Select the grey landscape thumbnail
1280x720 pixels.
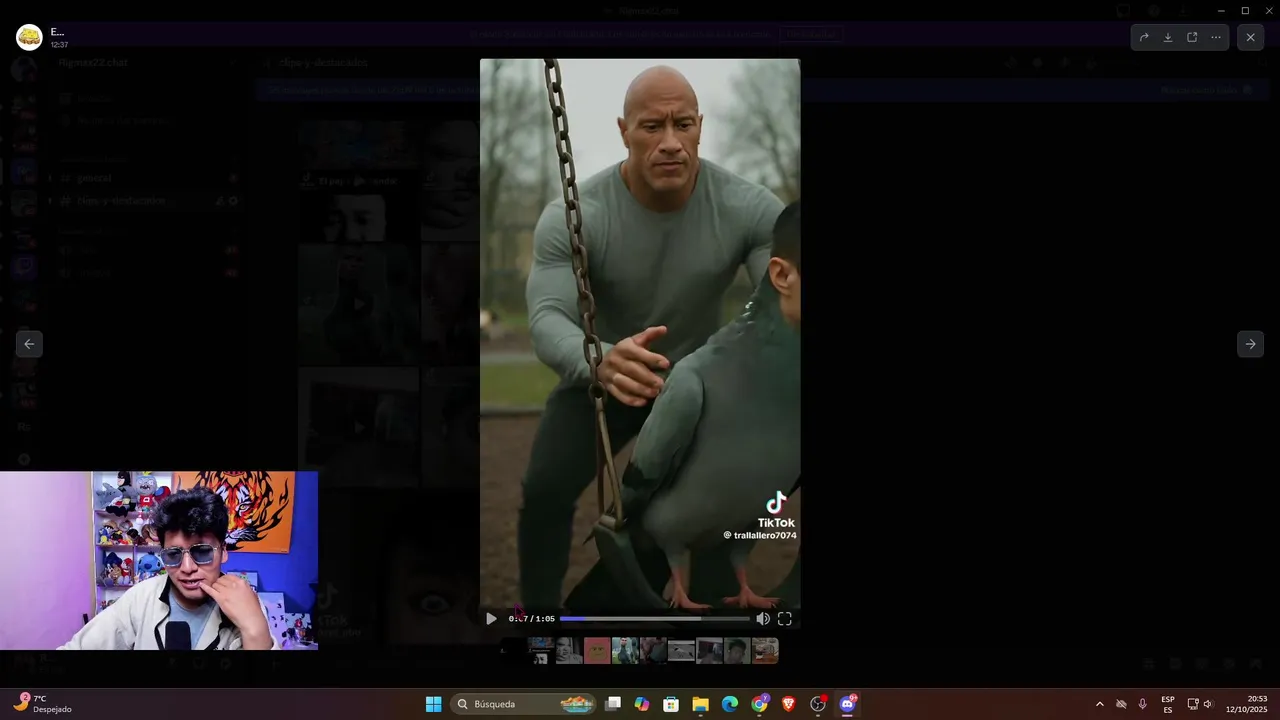681,651
